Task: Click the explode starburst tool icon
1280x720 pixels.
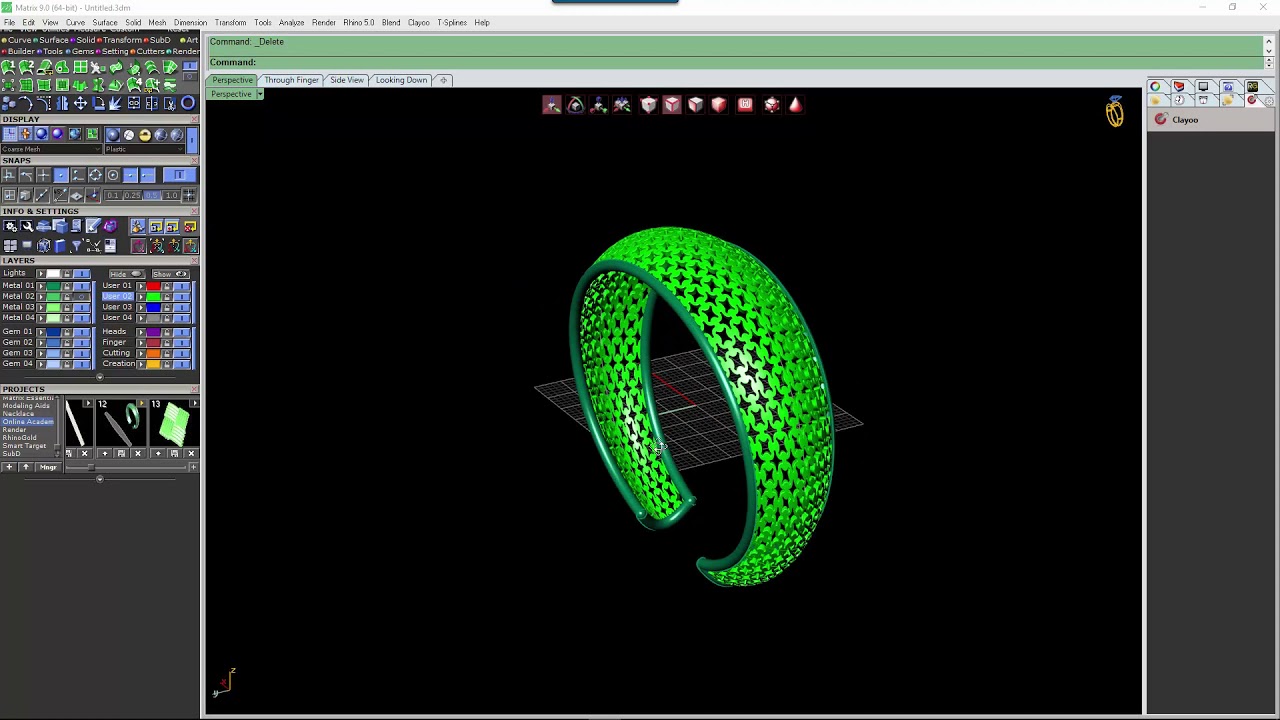Action: (115, 103)
